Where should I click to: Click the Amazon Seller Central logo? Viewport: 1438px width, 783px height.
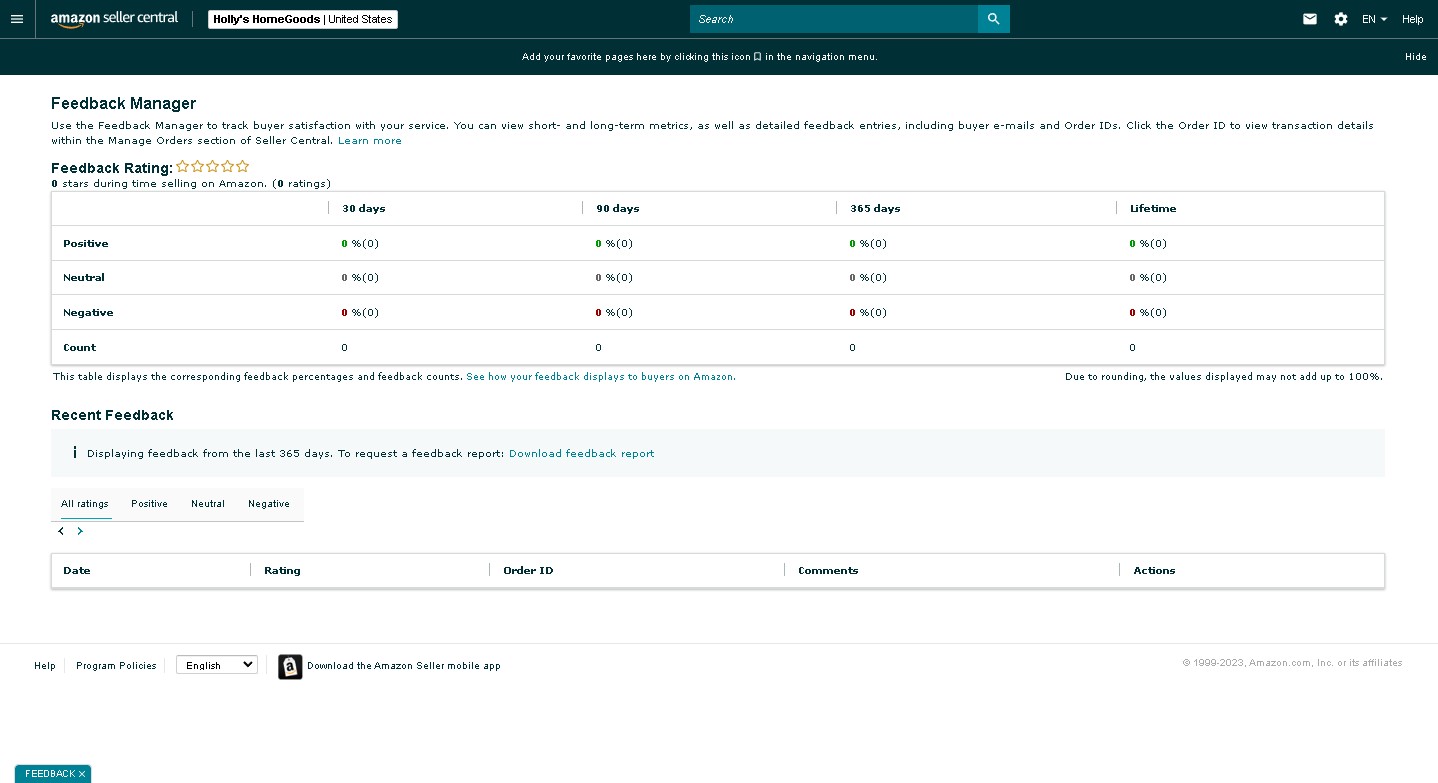point(114,19)
